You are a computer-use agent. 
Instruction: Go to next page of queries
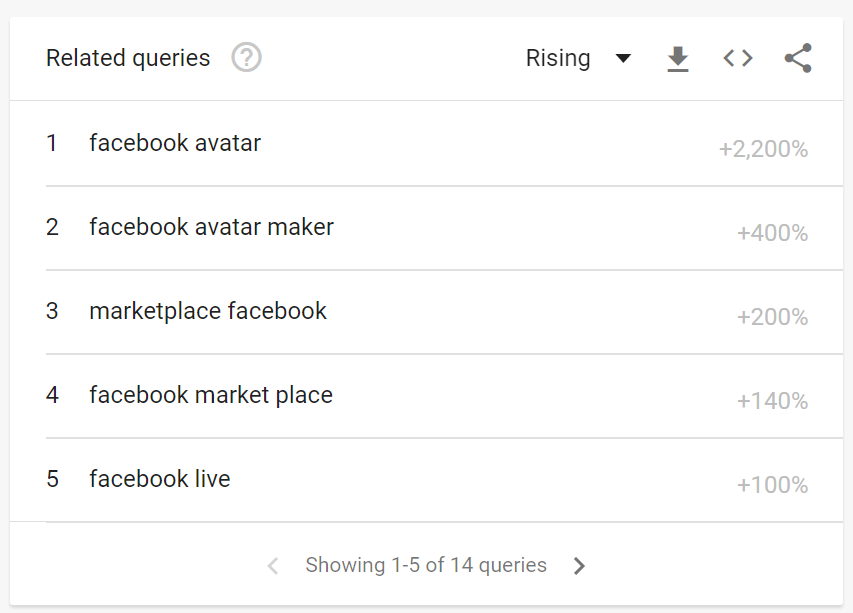pos(579,566)
